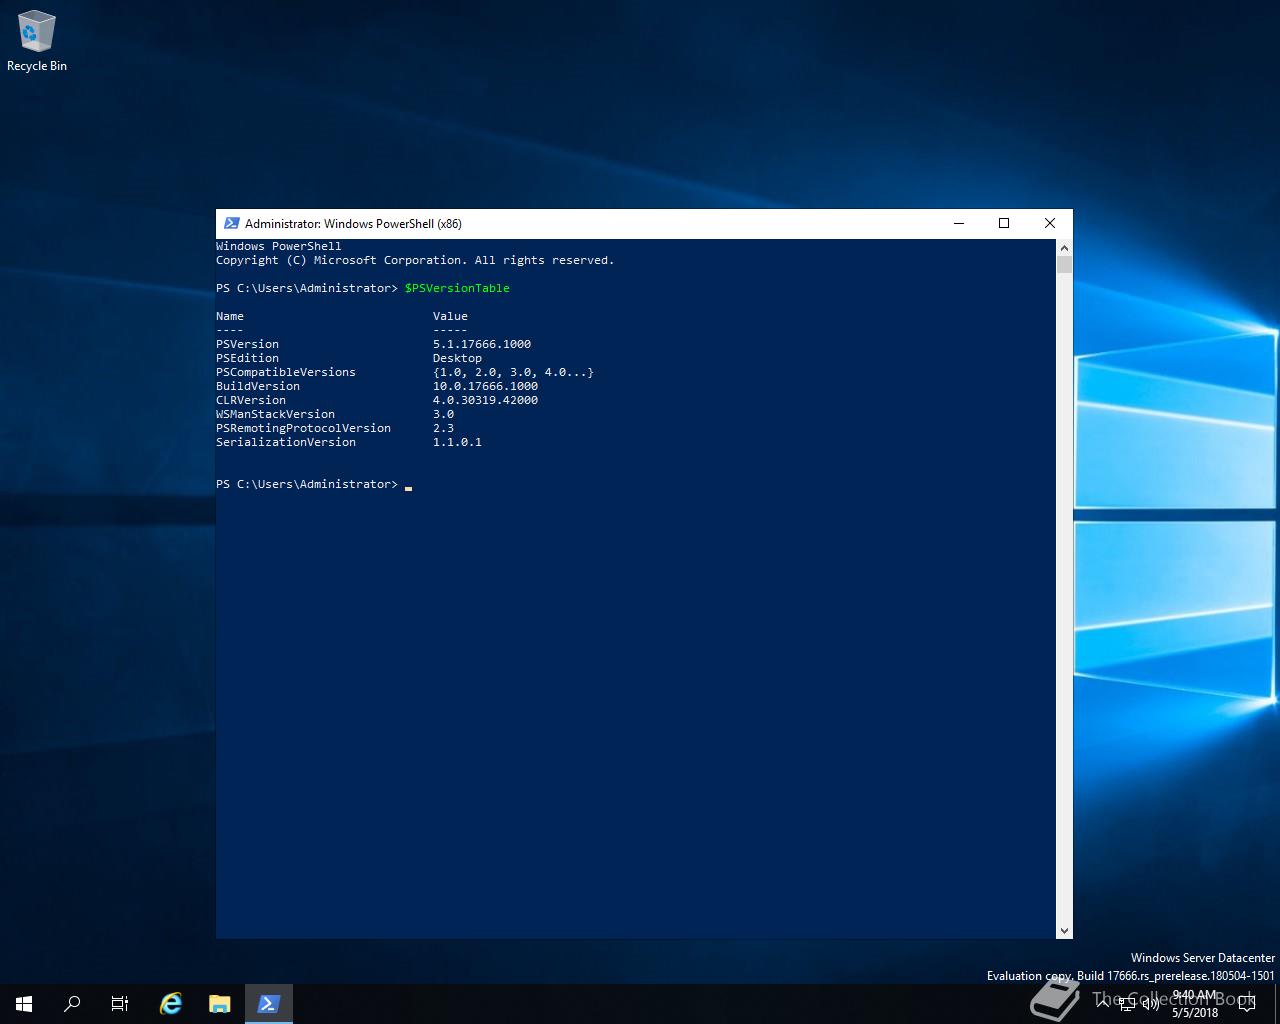This screenshot has width=1280, height=1024.
Task: Open Action Center notifications icon
Action: [1246, 1004]
